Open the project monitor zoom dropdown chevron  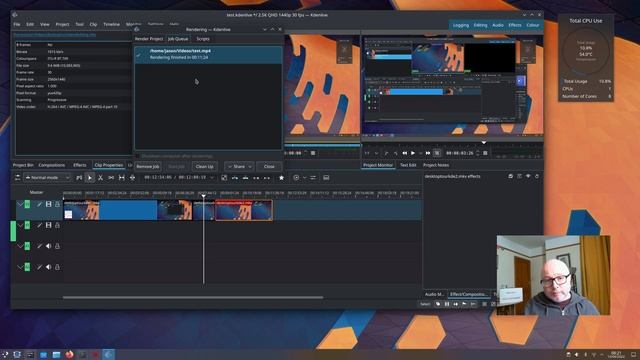click(x=376, y=153)
